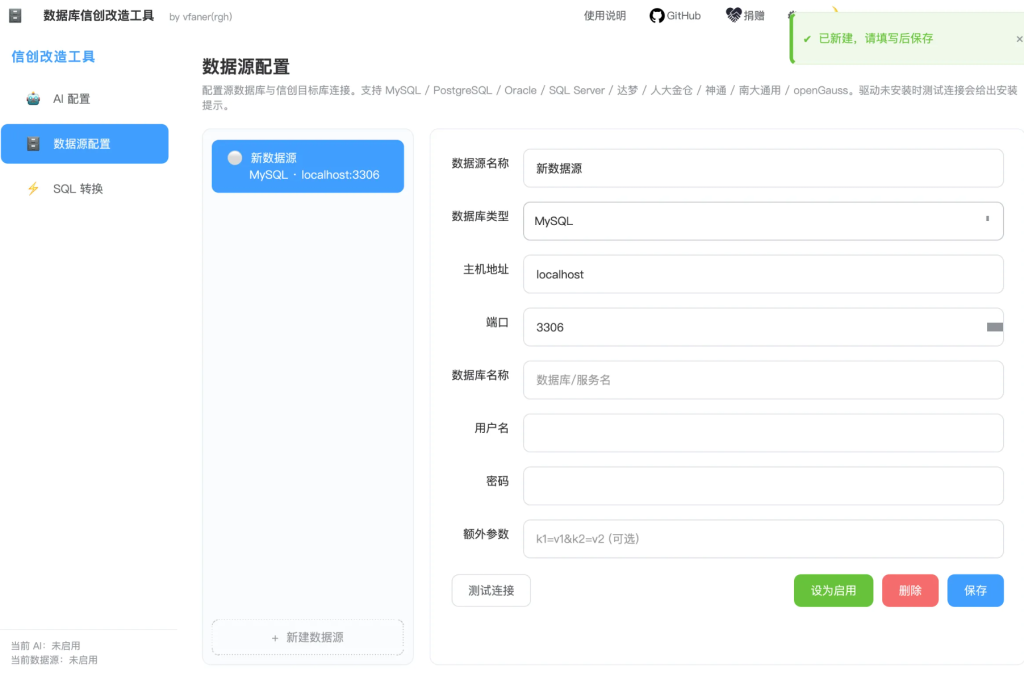The width and height of the screenshot is (1024, 675).
Task: Dismiss the 已新建 notification with its X
Action: coord(1019,39)
